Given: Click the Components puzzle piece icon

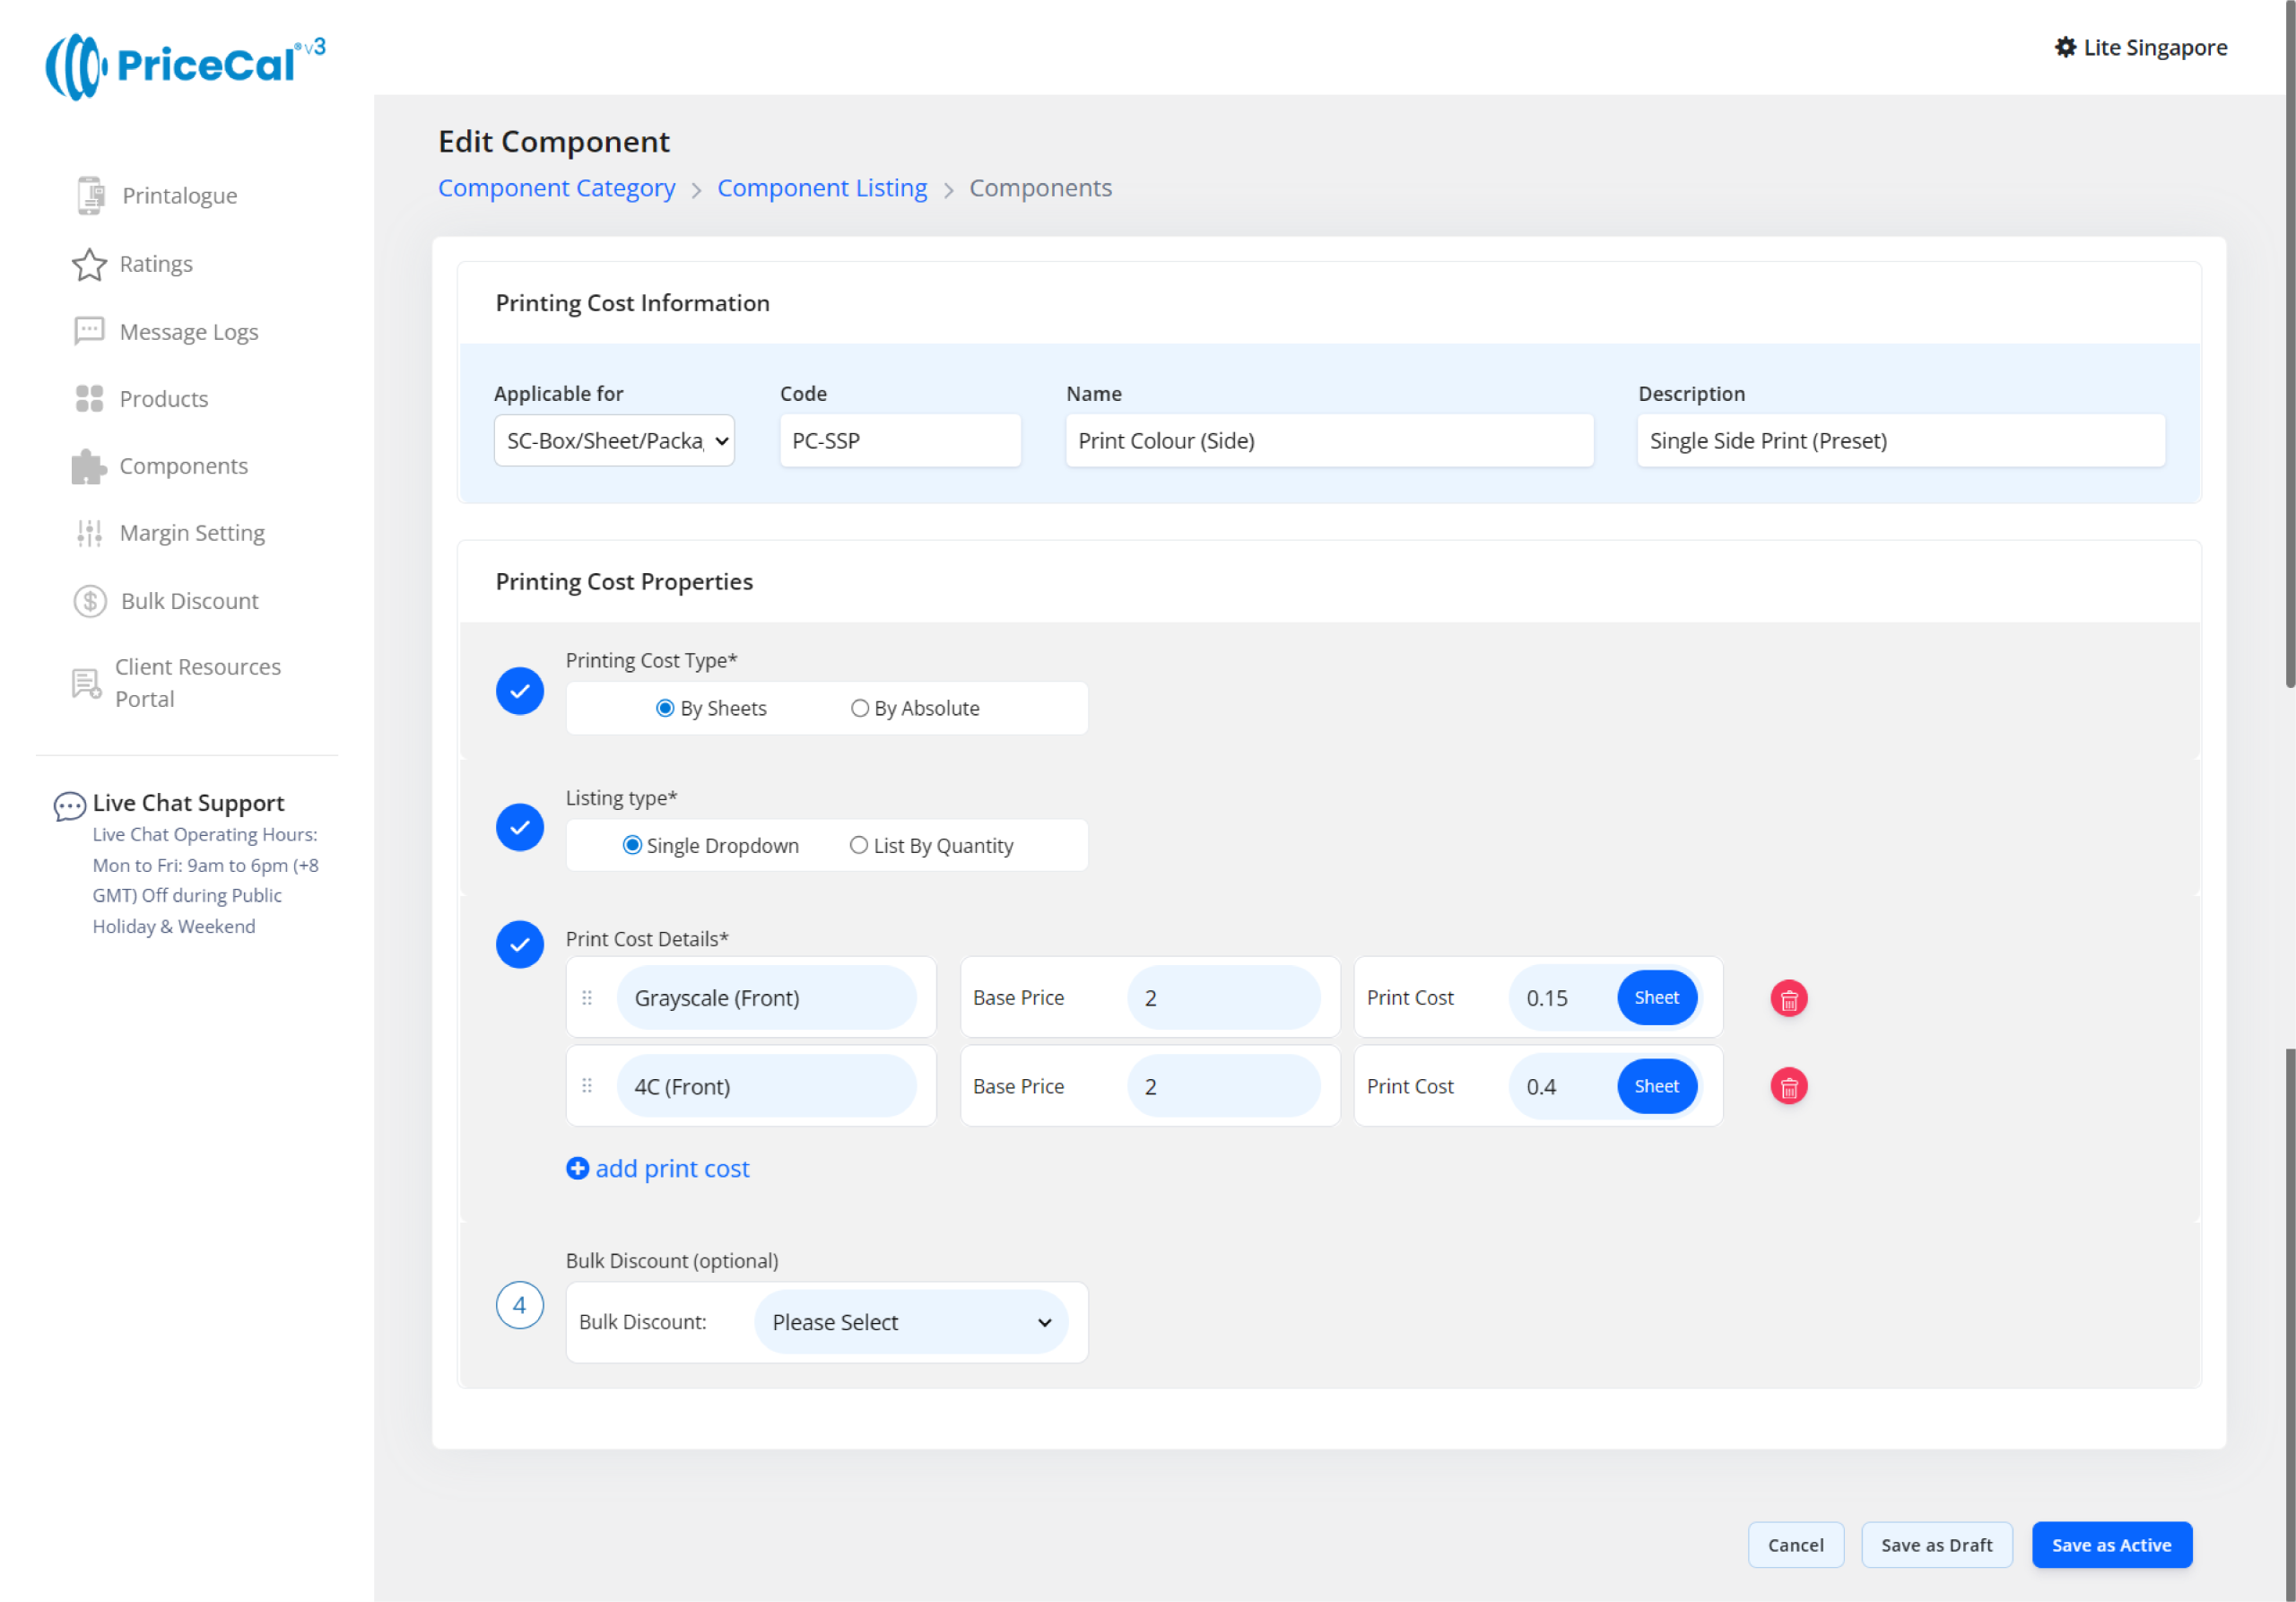Looking at the screenshot, I should click(x=89, y=466).
